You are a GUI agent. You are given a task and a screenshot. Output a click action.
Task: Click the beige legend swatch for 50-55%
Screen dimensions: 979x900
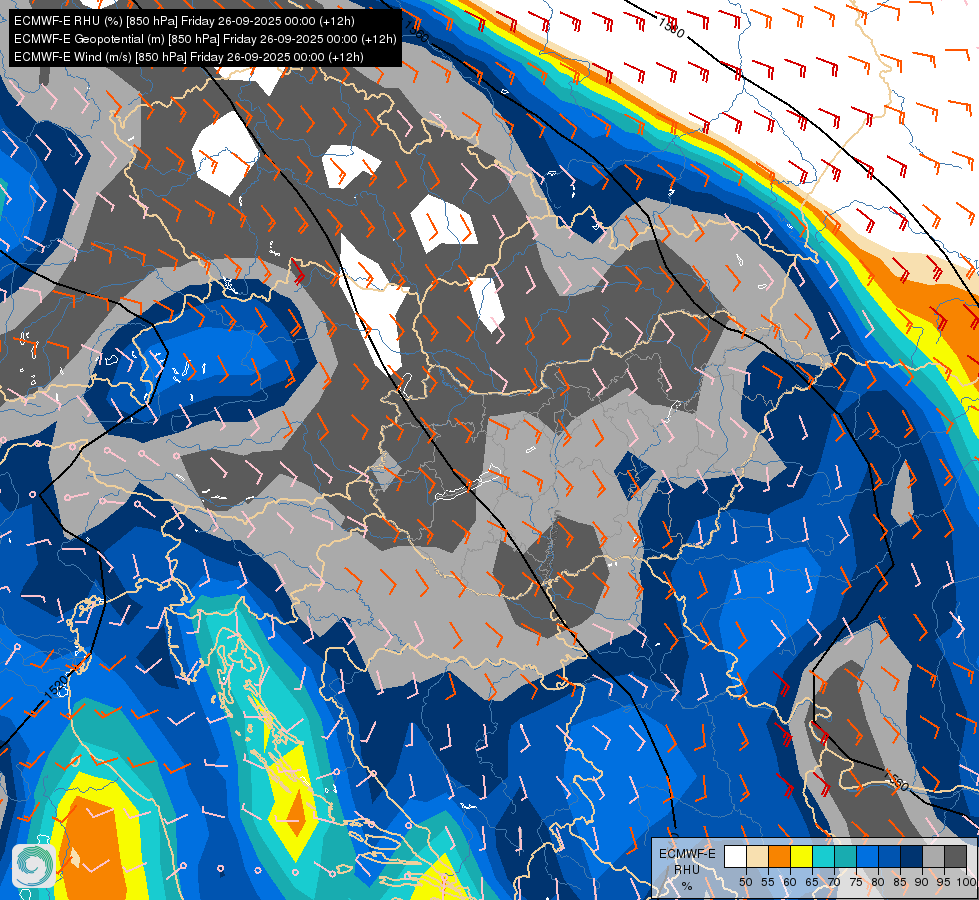(x=757, y=856)
